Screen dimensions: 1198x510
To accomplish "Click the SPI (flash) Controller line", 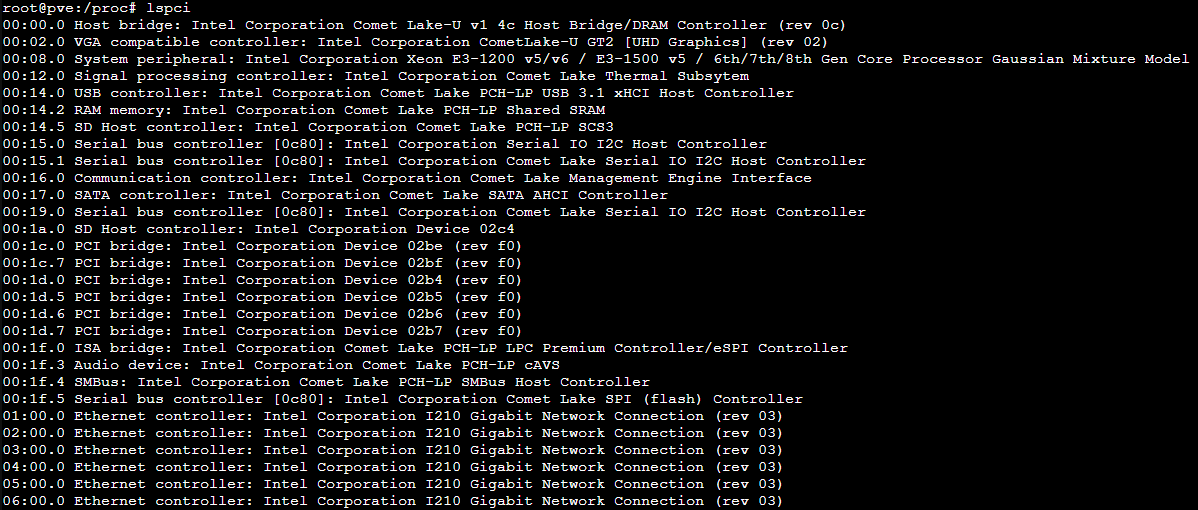I will point(402,399).
